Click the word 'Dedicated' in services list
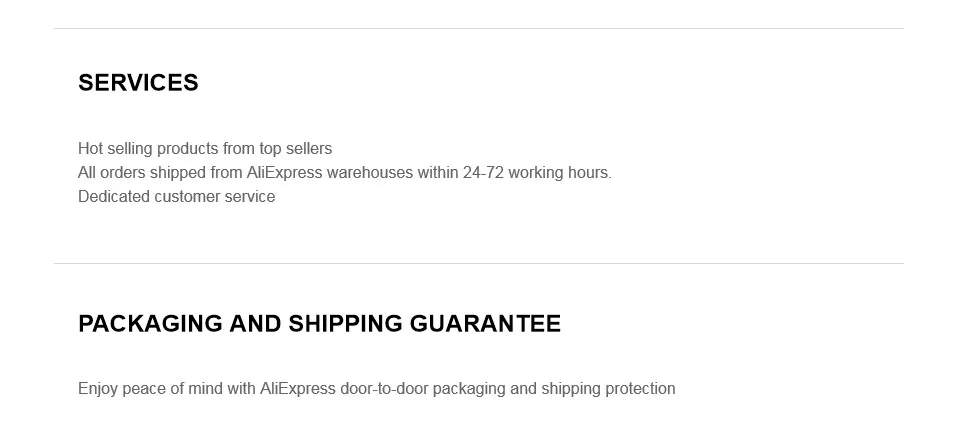The image size is (958, 445). (x=114, y=196)
